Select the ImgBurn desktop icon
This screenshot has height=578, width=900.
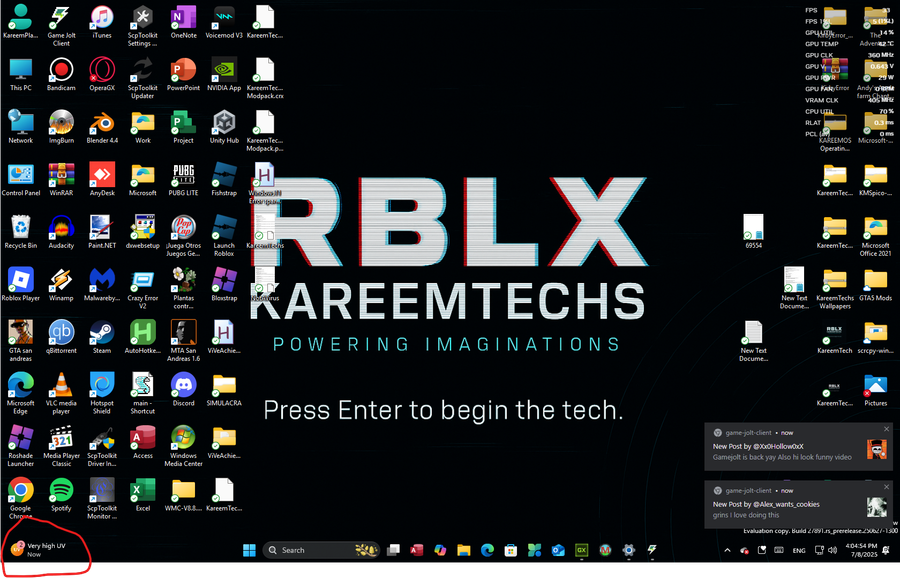(61, 127)
